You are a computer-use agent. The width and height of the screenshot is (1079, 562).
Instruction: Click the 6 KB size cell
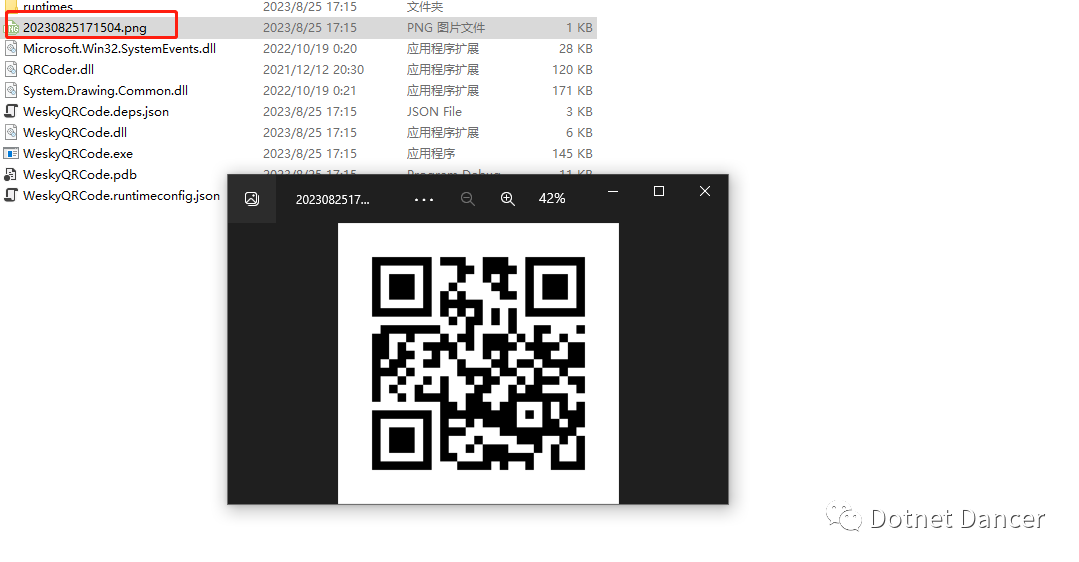tap(579, 133)
